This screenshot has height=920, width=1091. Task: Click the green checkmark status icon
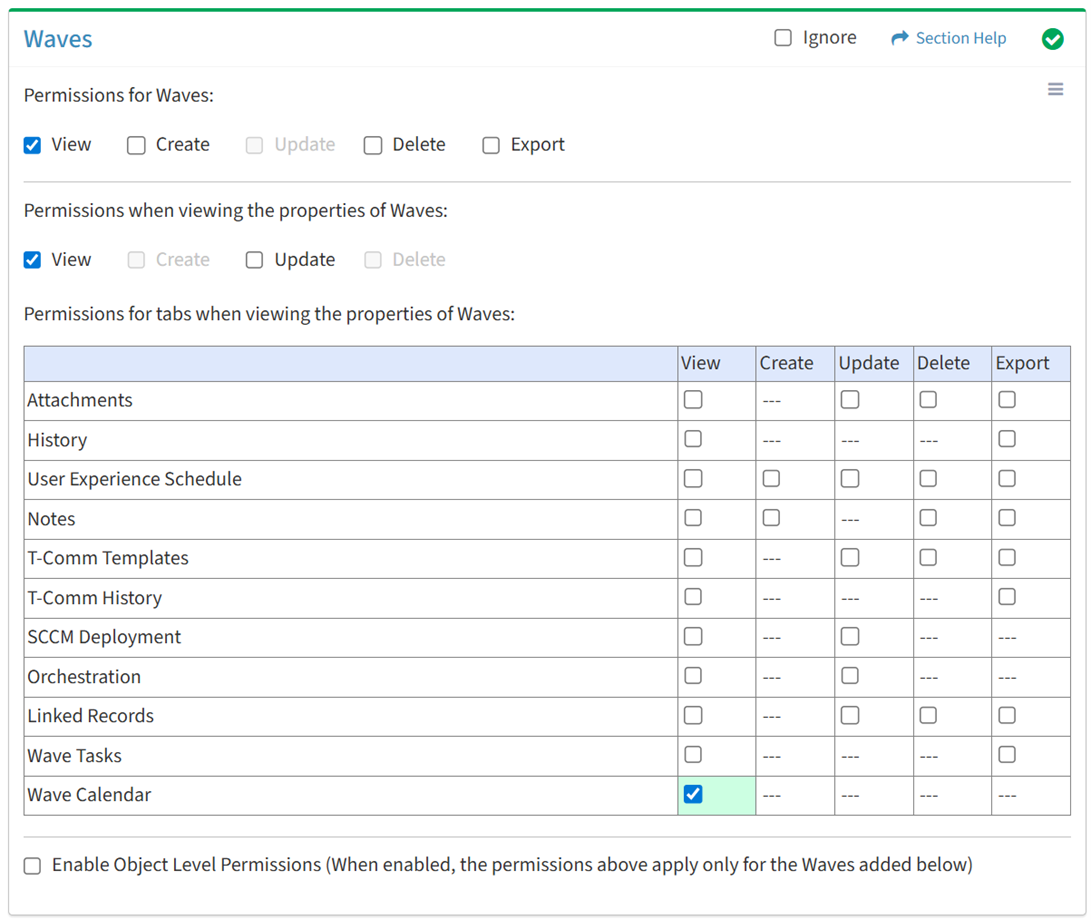[1052, 39]
